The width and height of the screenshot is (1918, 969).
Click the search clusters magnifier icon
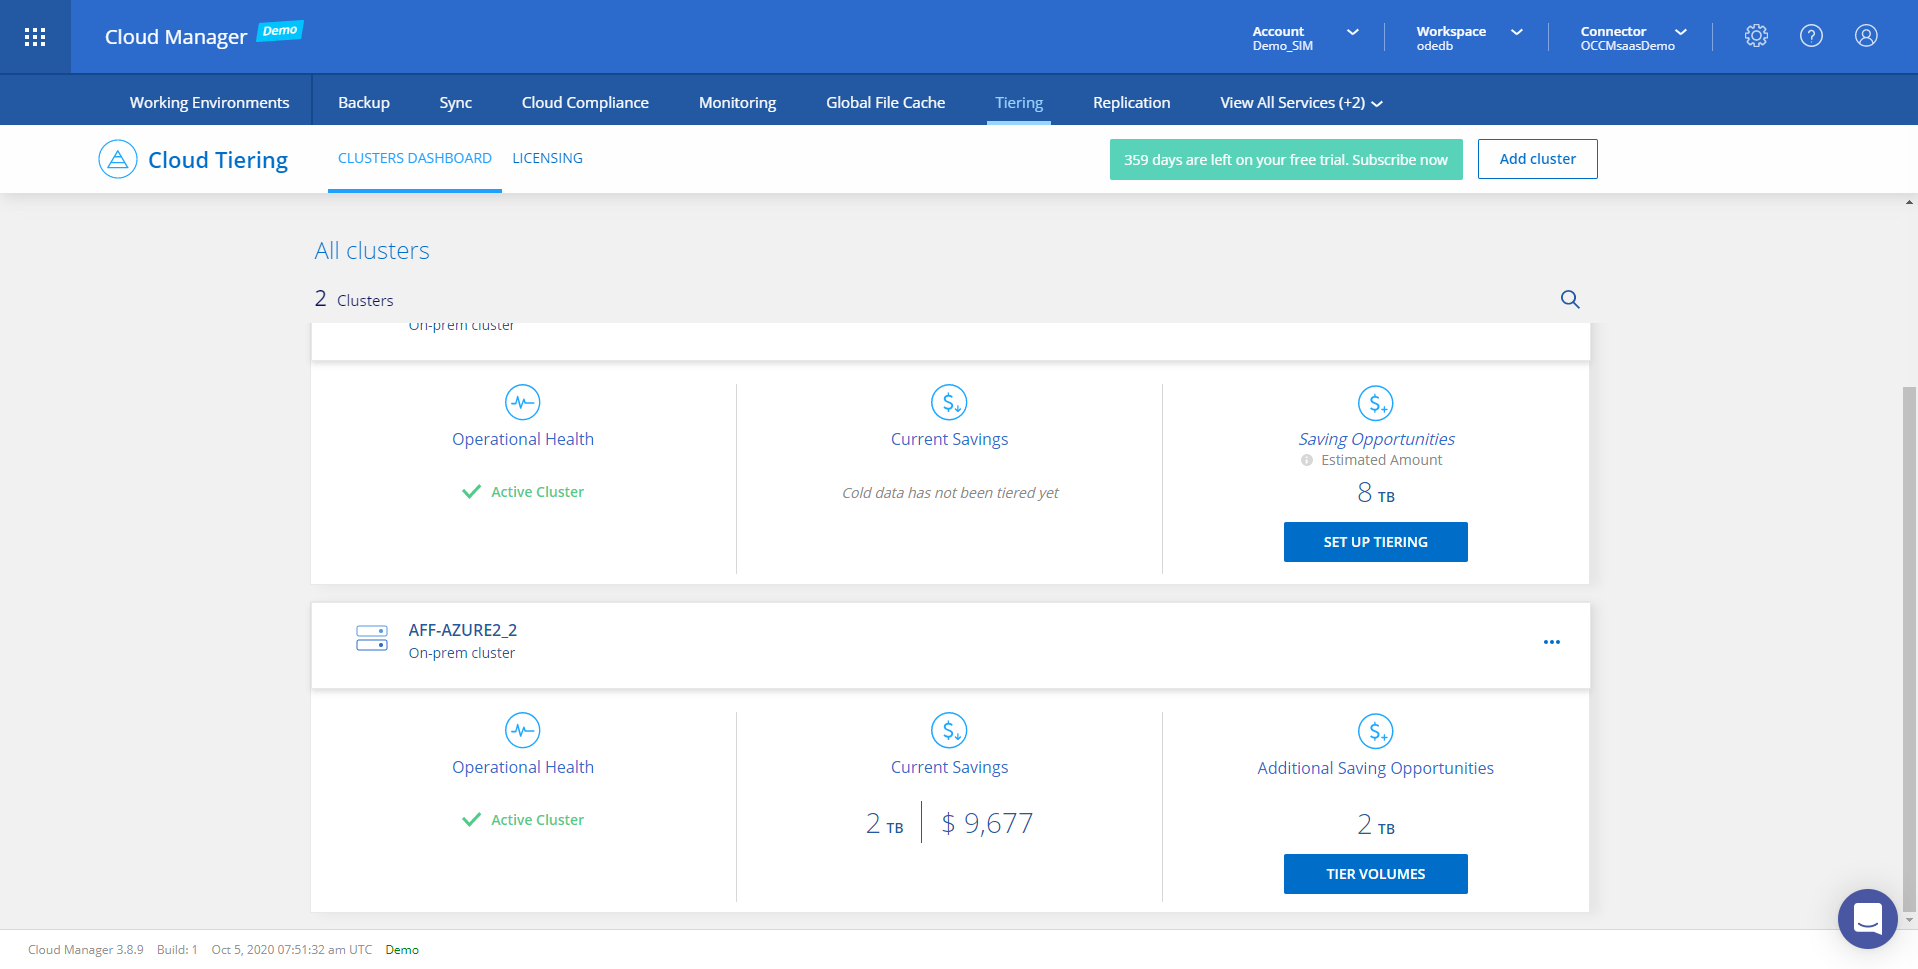[x=1570, y=299]
